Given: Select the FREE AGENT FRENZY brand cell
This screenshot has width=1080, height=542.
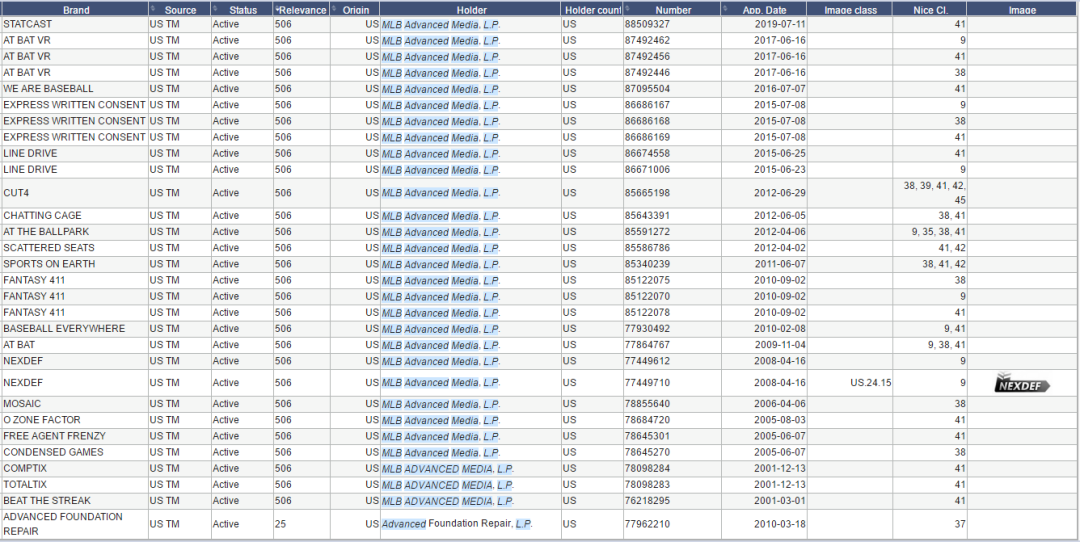Looking at the screenshot, I should coord(74,436).
